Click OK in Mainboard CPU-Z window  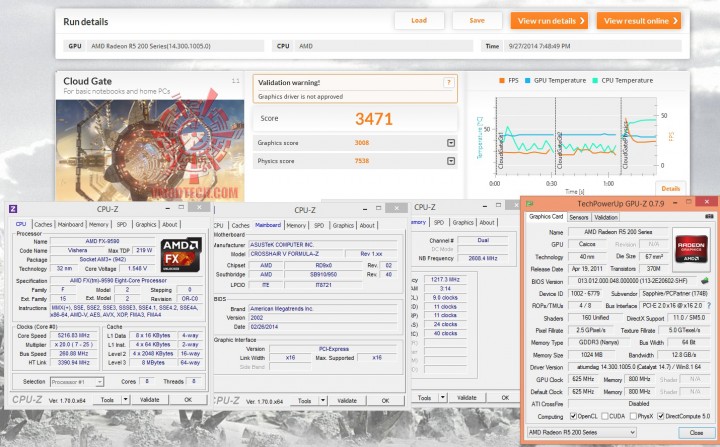pyautogui.click(x=385, y=401)
